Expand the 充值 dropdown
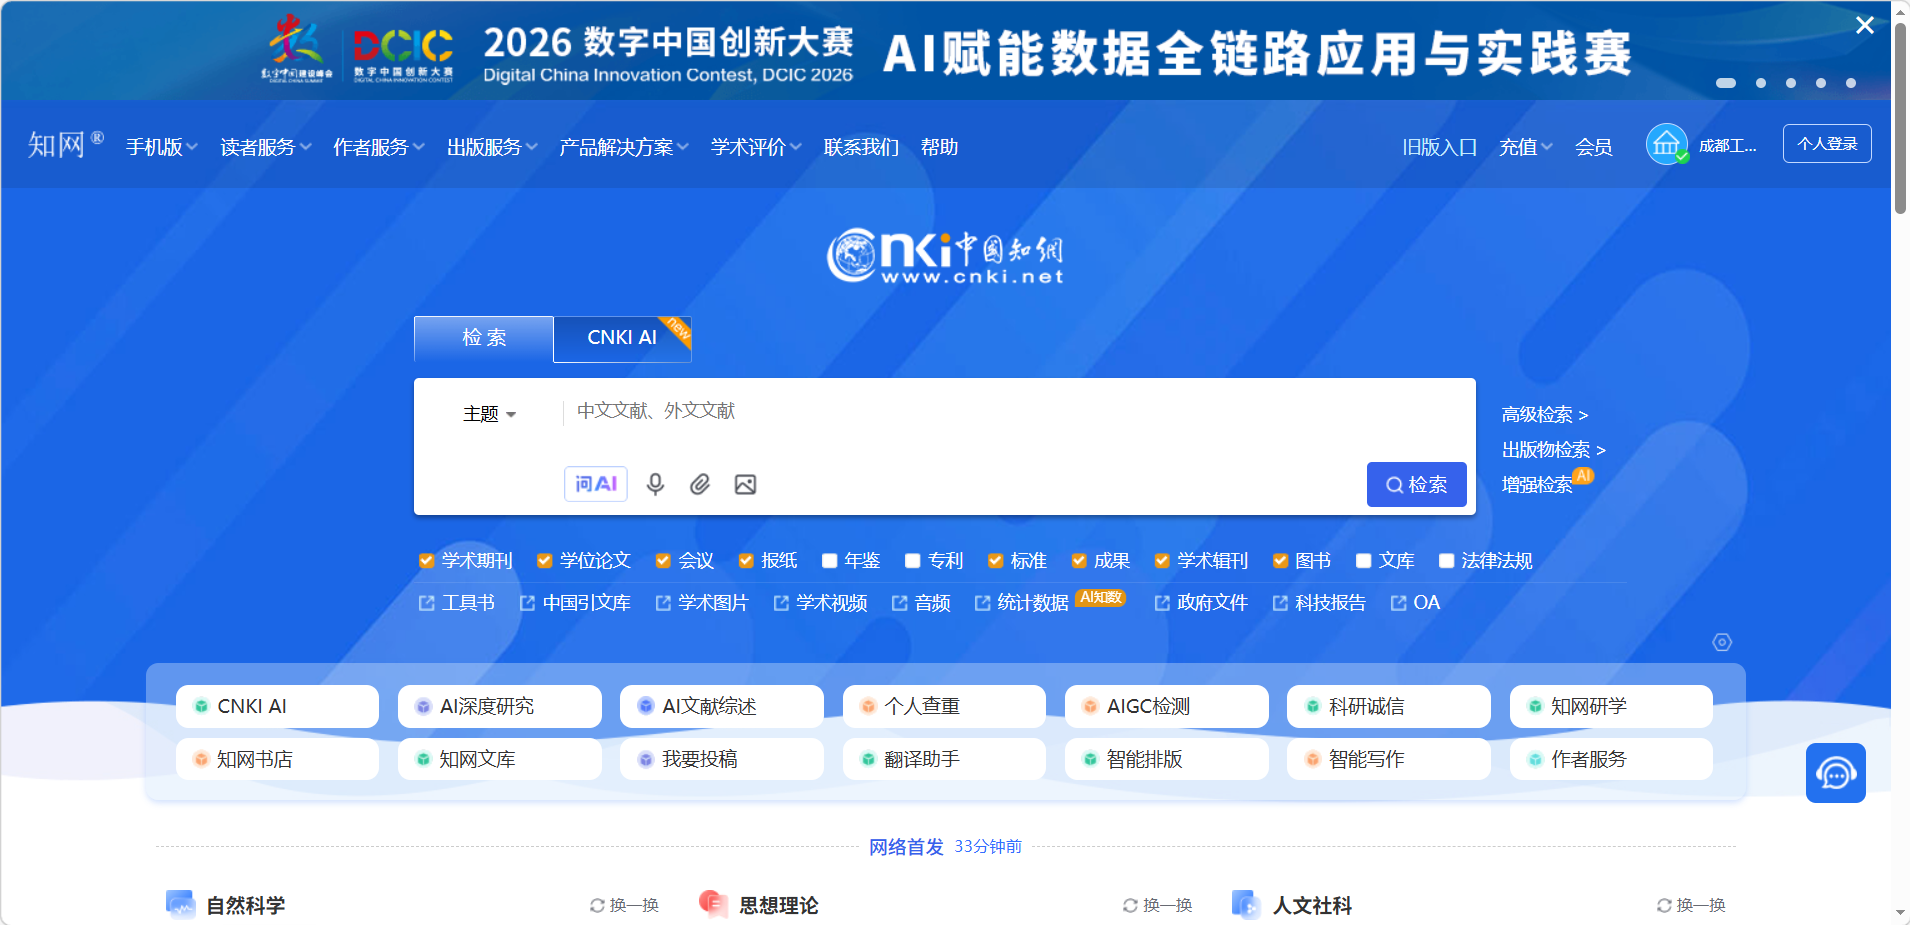Screen dimensions: 1910x925 [1525, 147]
